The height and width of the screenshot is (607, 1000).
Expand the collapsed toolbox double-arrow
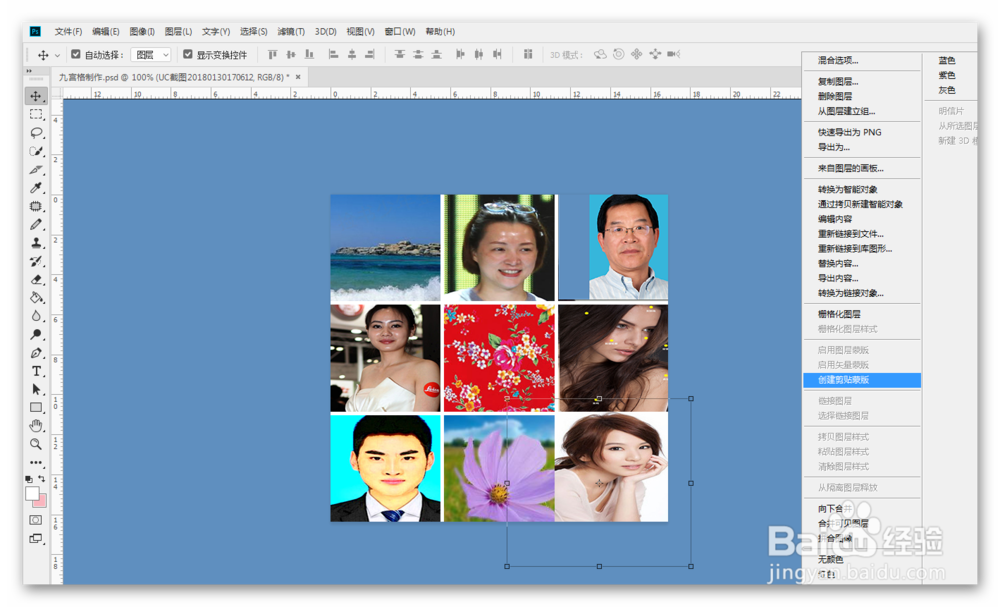(x=29, y=71)
